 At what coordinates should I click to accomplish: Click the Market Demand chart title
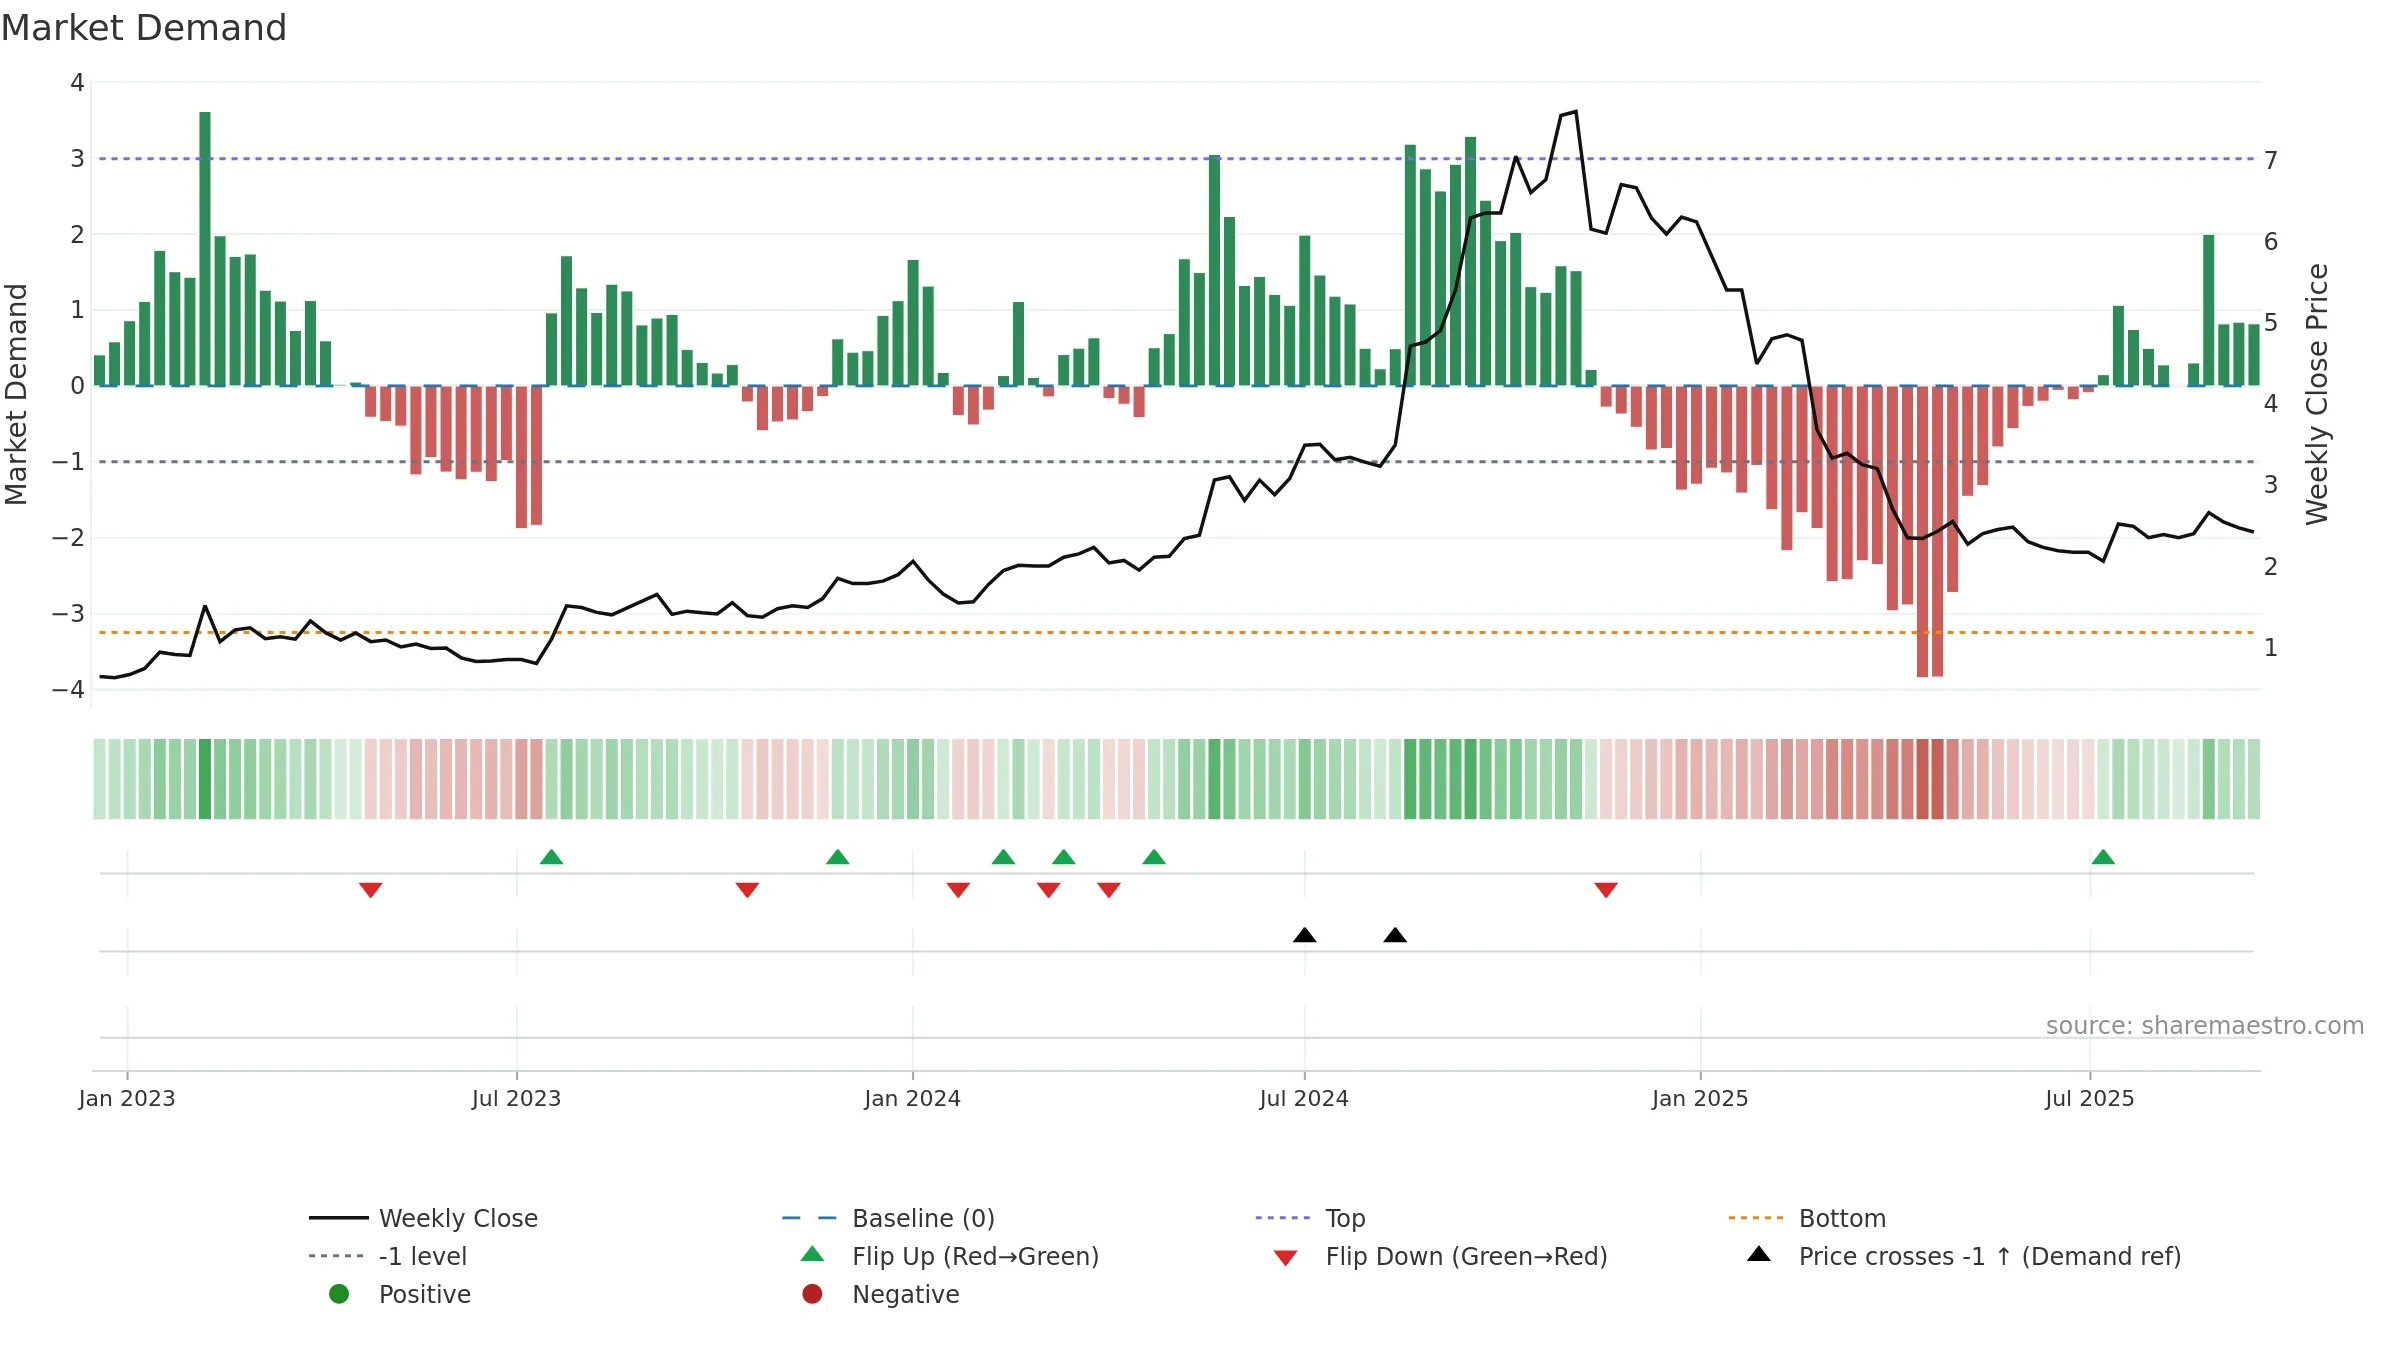coord(144,28)
